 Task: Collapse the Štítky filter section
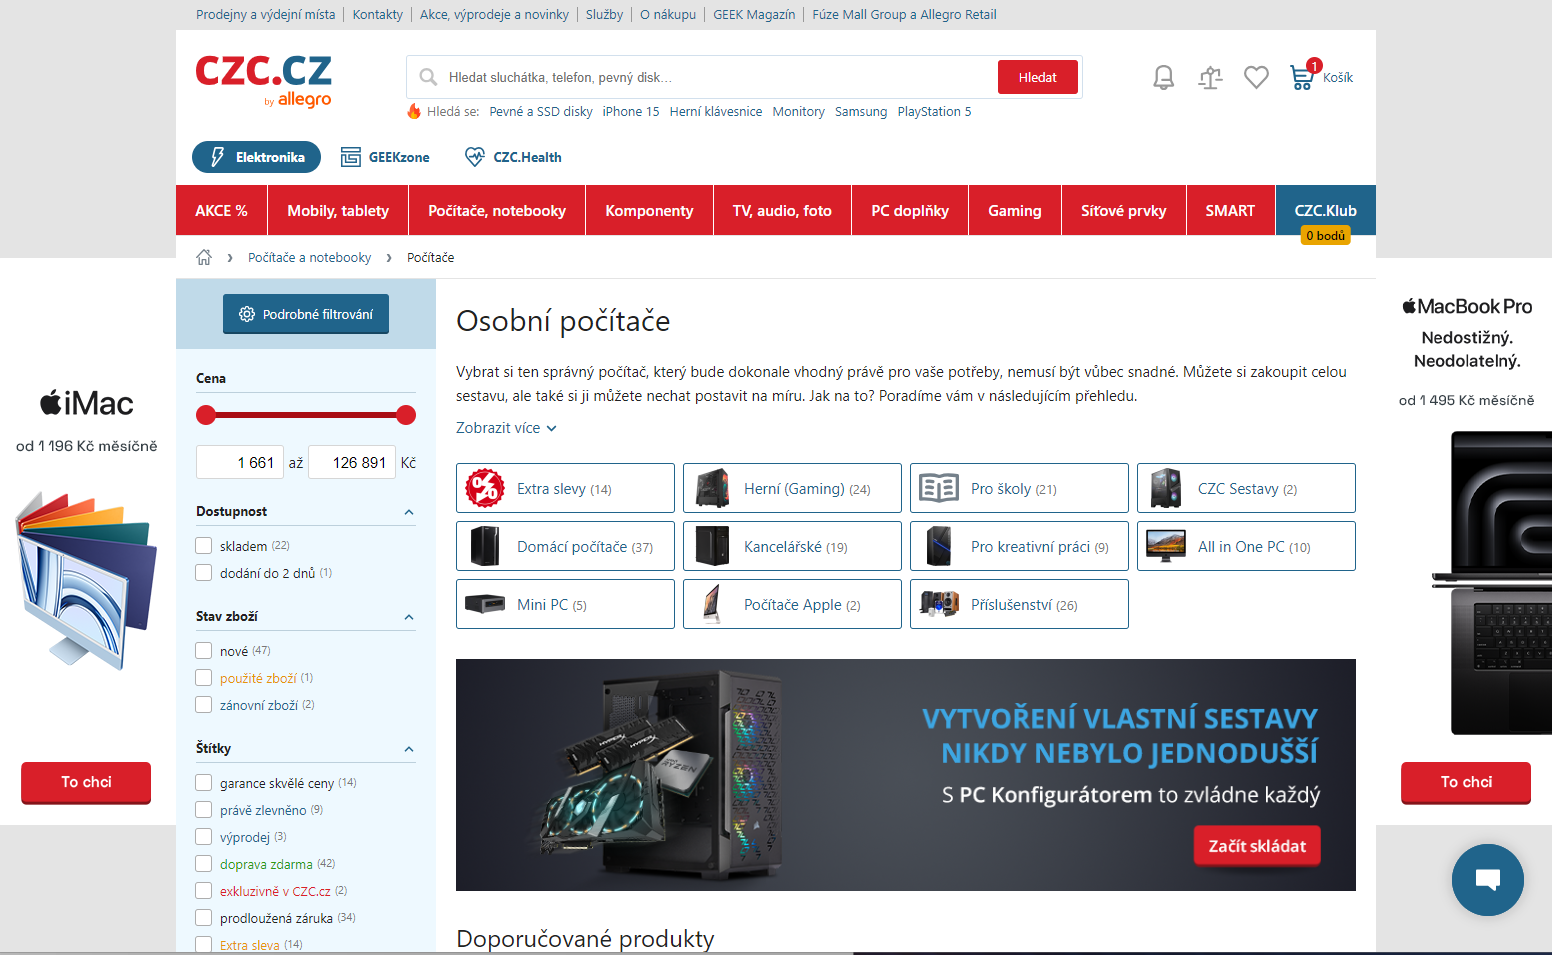pyautogui.click(x=409, y=749)
